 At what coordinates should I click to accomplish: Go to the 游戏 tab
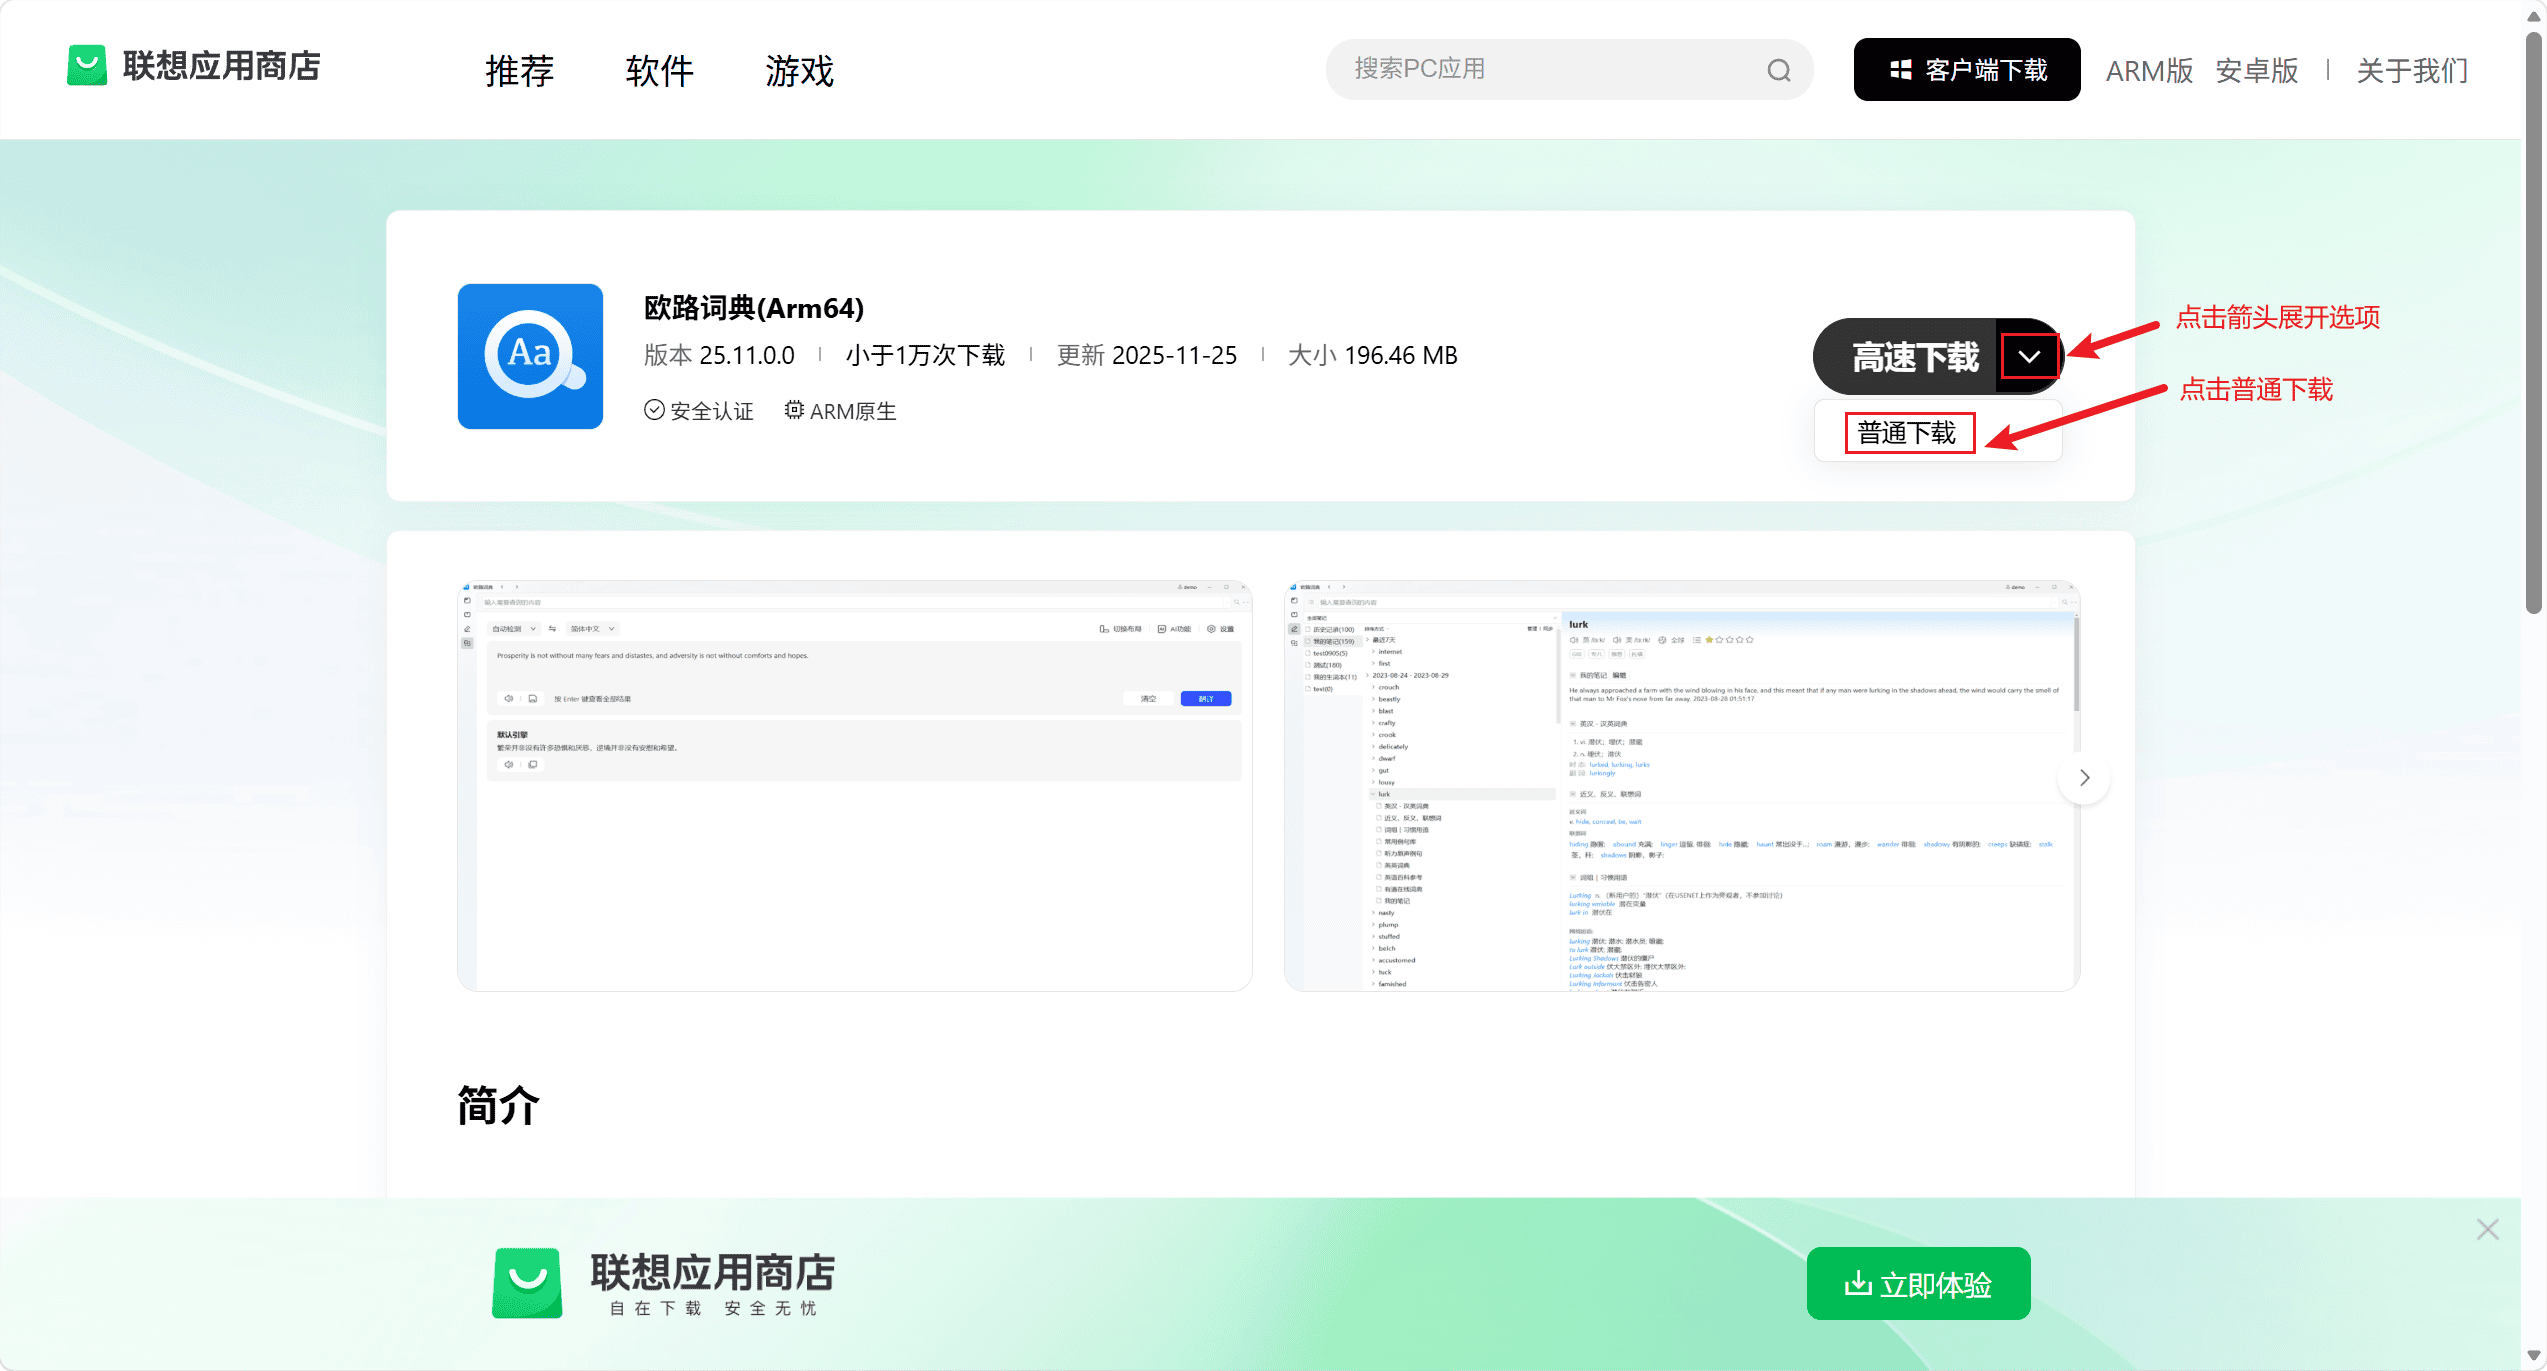tap(799, 71)
